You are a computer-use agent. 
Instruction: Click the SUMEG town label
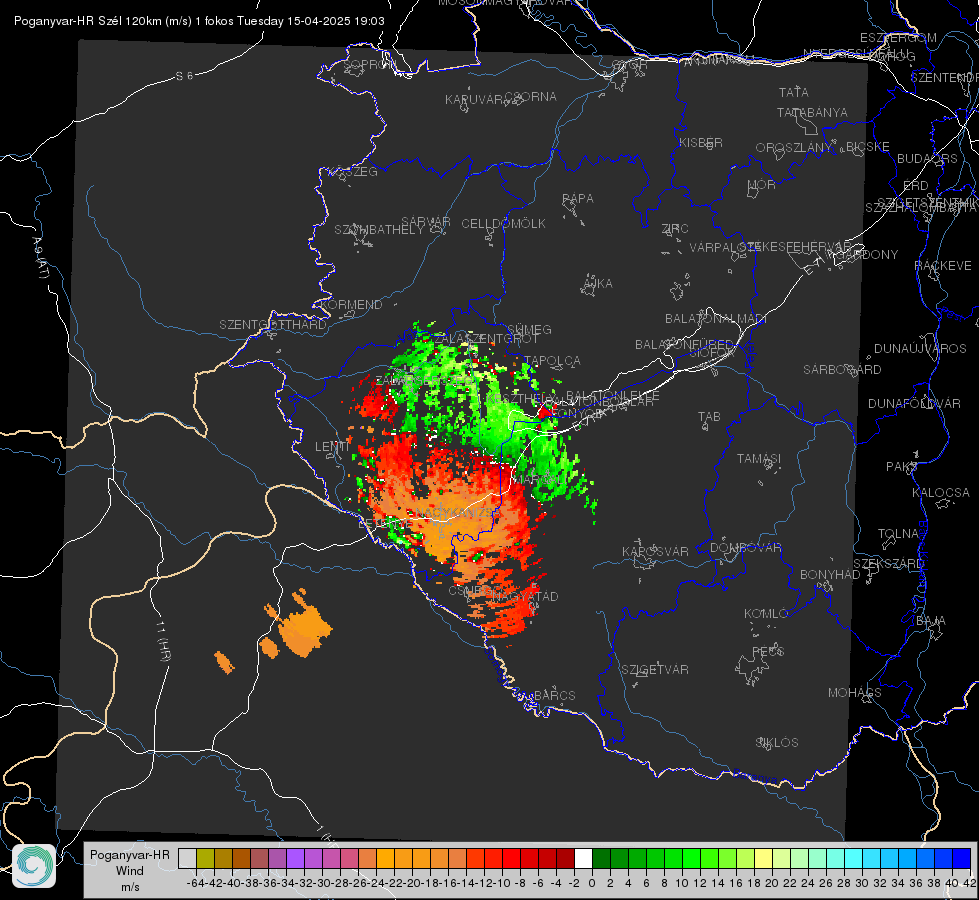(529, 329)
